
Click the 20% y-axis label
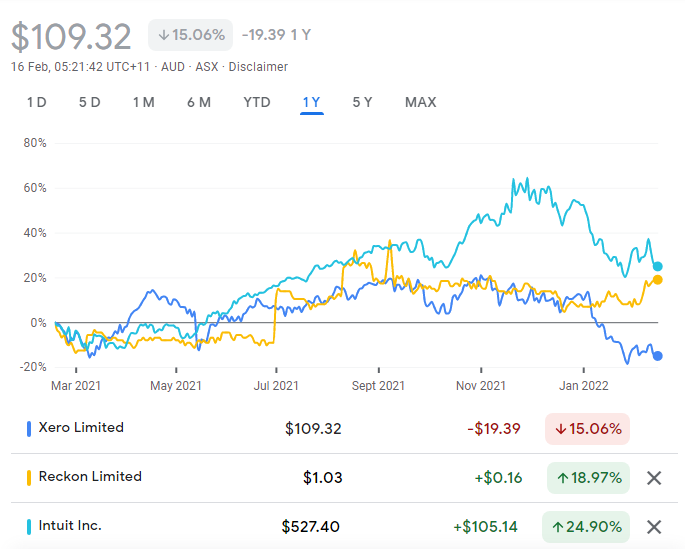pyautogui.click(x=35, y=278)
